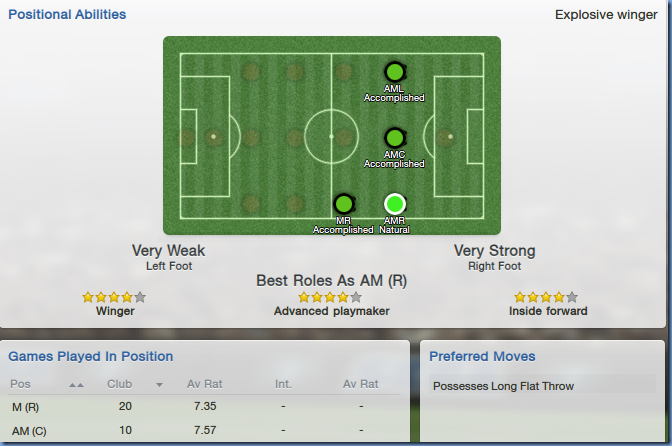The height and width of the screenshot is (446, 672).
Task: Select the Inside forward role label
Action: [x=546, y=311]
